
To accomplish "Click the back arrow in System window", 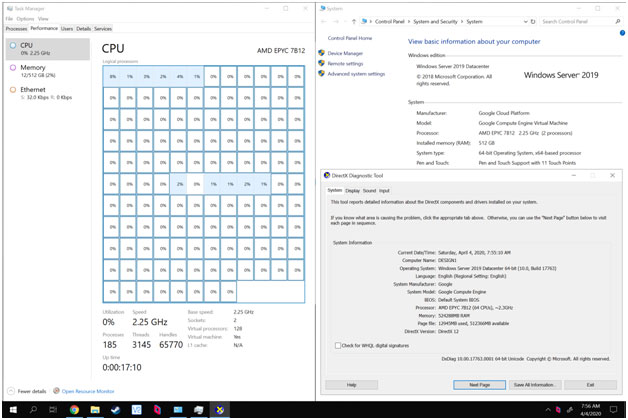I will 324,22.
